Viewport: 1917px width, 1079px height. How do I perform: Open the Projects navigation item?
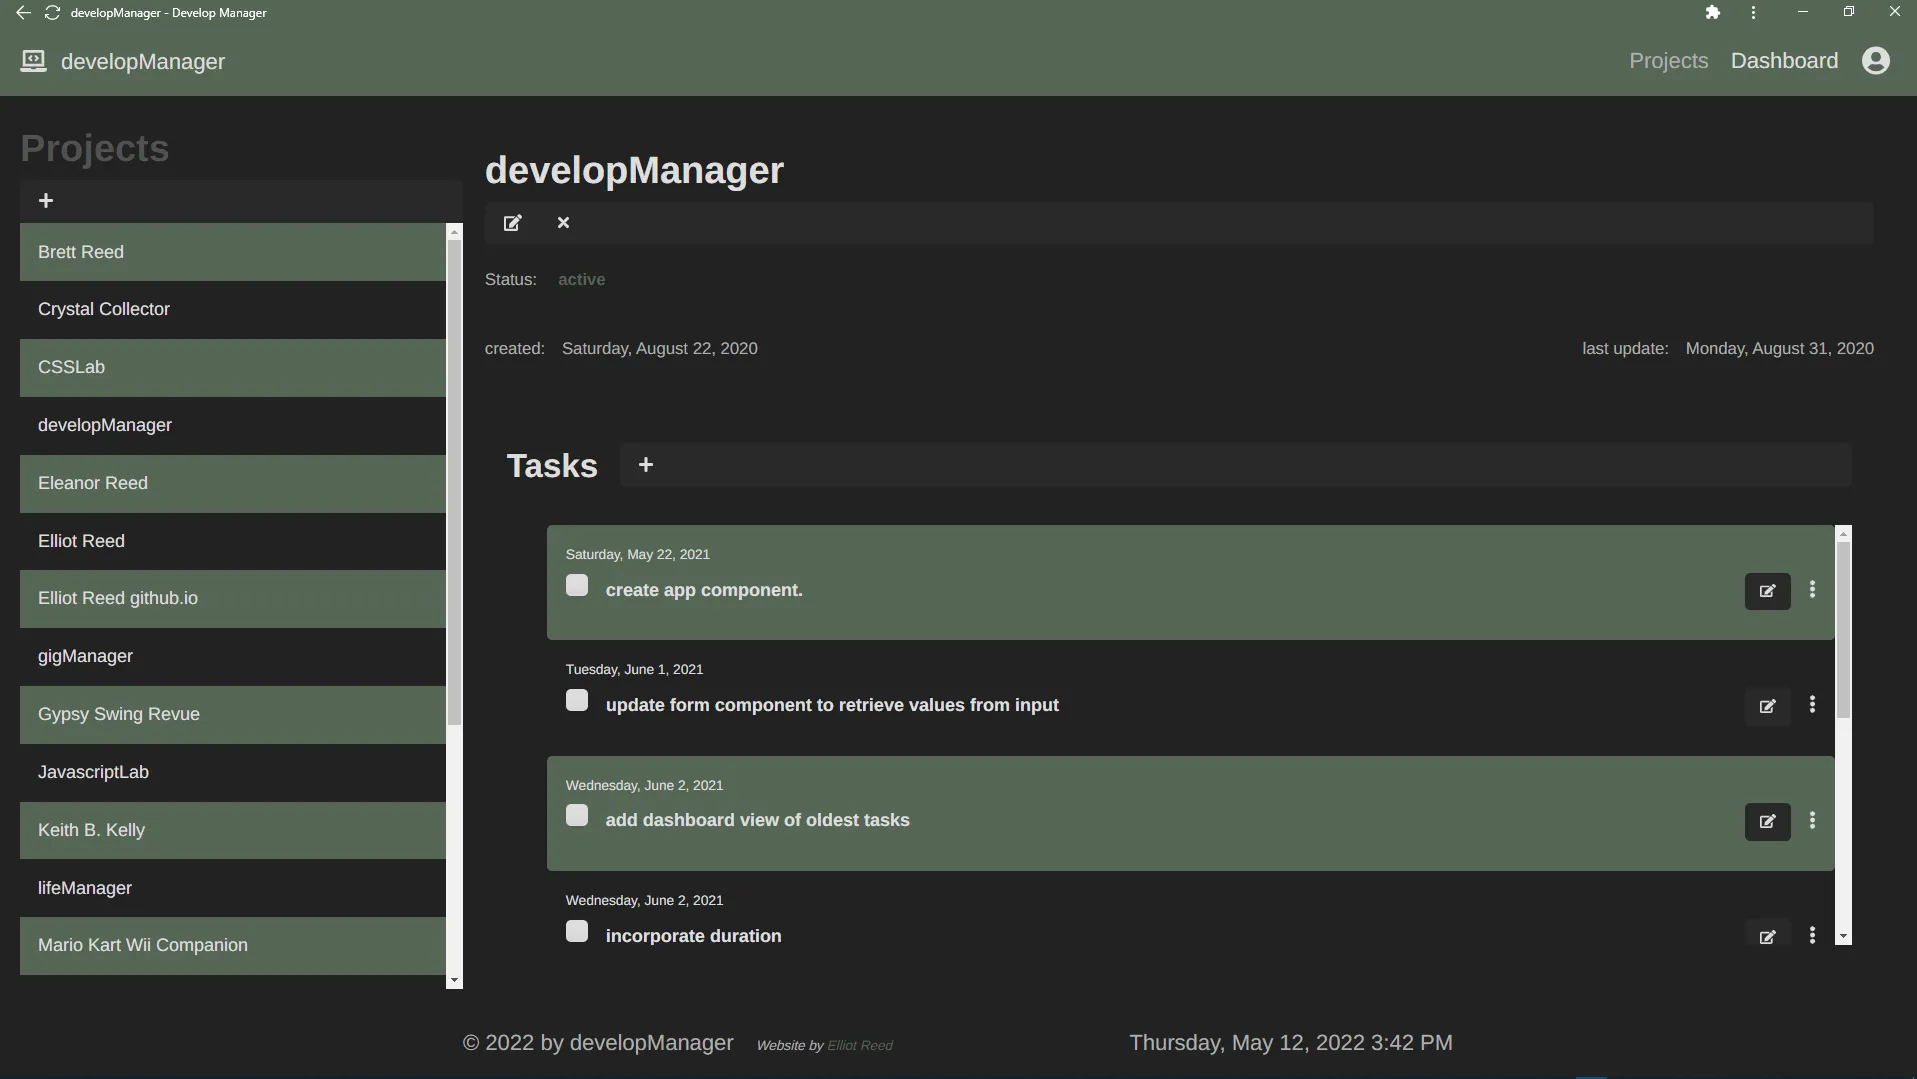(x=1668, y=60)
